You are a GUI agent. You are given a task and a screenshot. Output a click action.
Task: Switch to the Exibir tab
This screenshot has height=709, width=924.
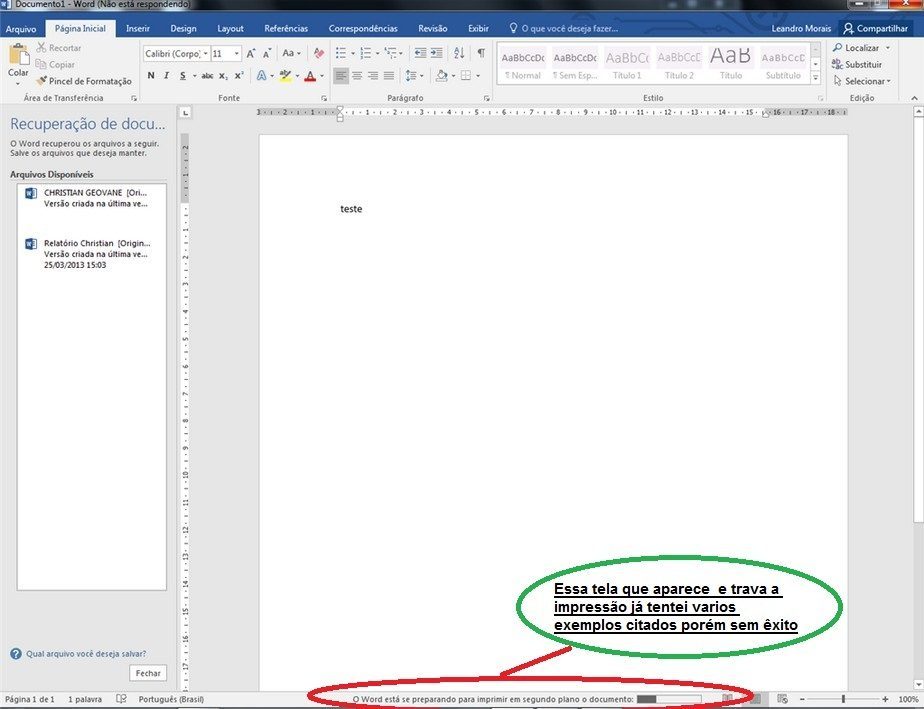point(478,28)
